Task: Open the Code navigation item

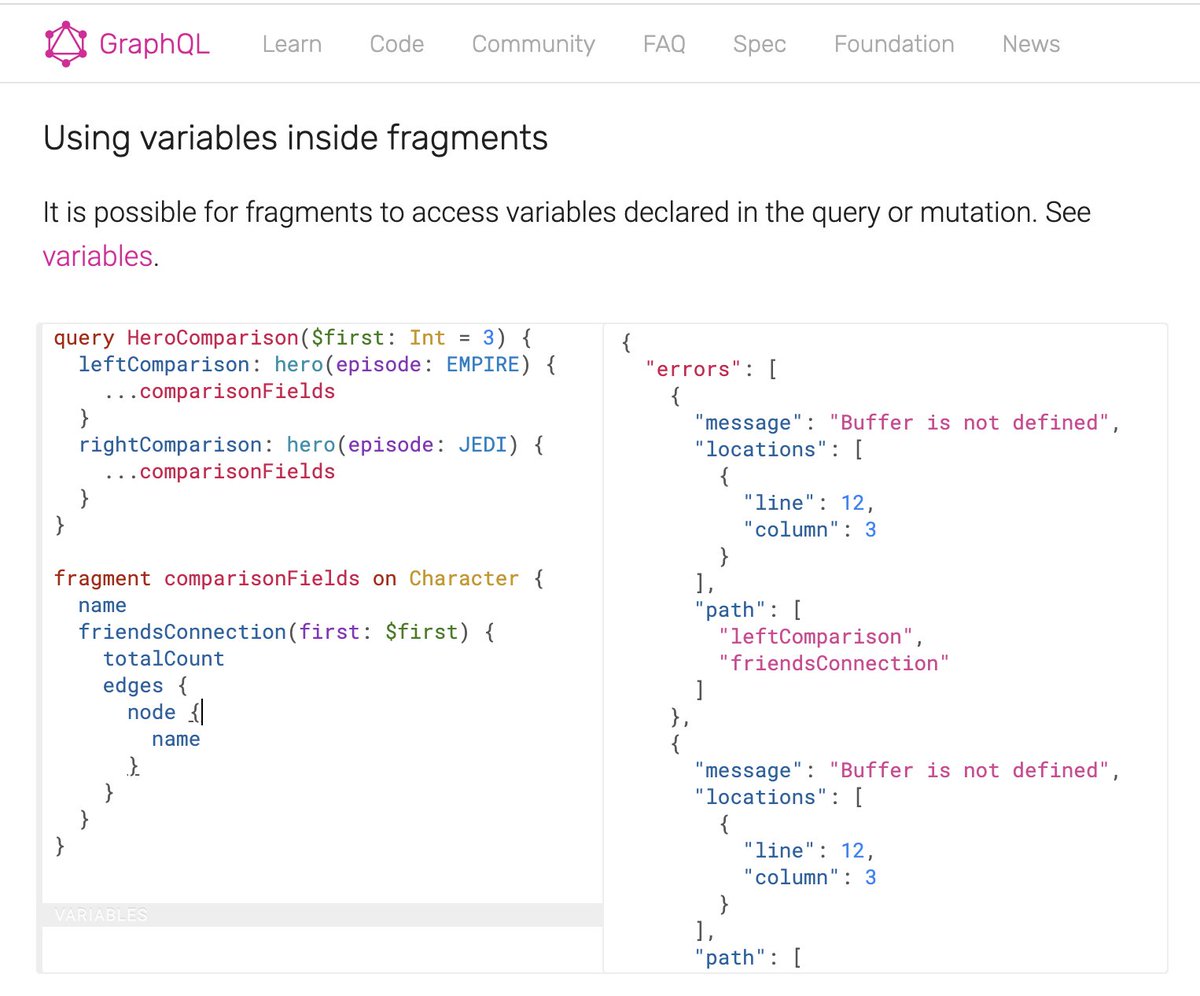Action: point(397,44)
